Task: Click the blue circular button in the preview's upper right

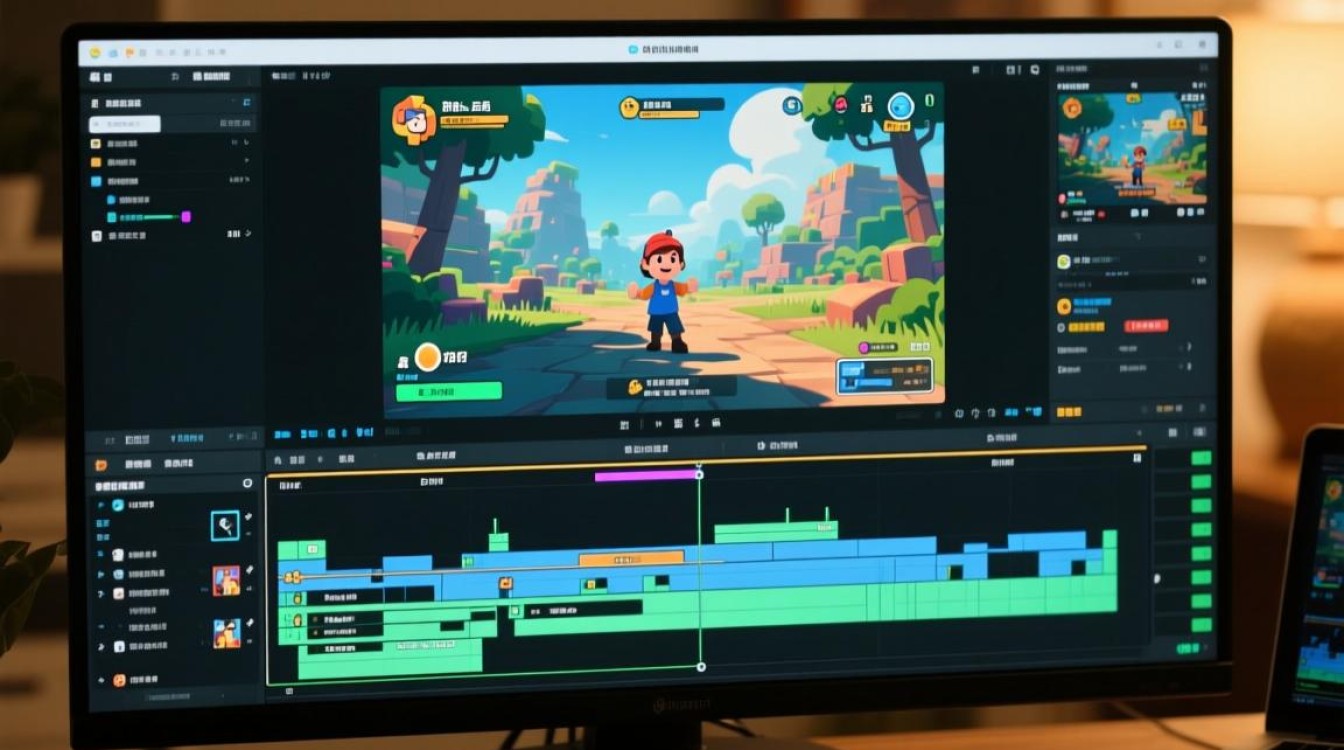Action: click(900, 106)
